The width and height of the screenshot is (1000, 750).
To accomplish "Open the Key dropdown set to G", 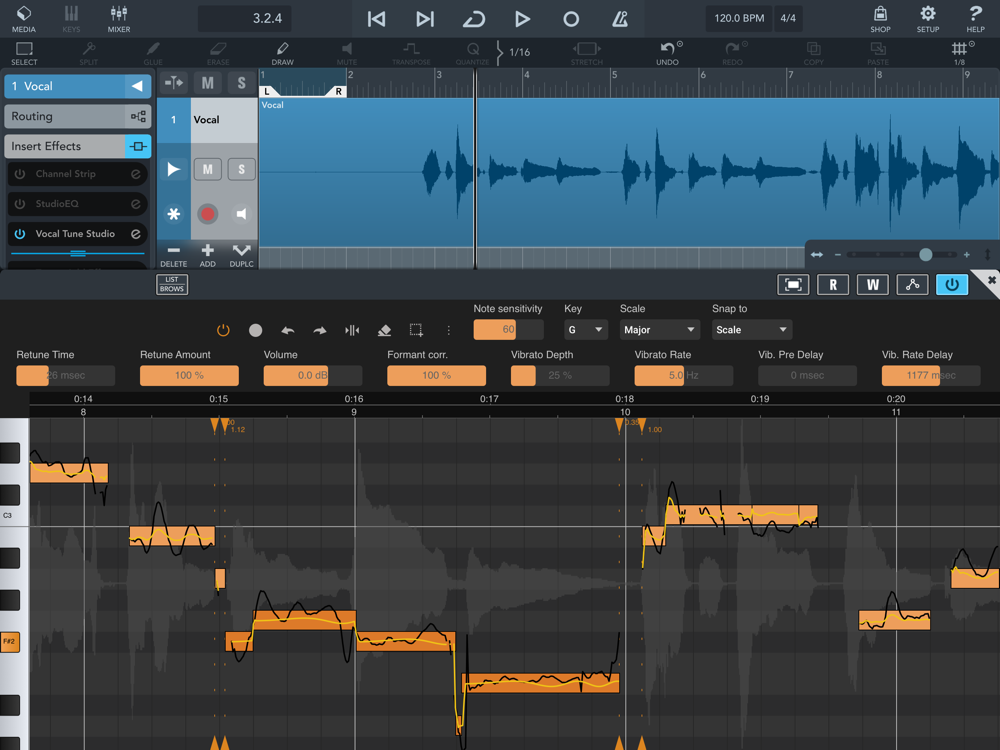I will click(585, 330).
